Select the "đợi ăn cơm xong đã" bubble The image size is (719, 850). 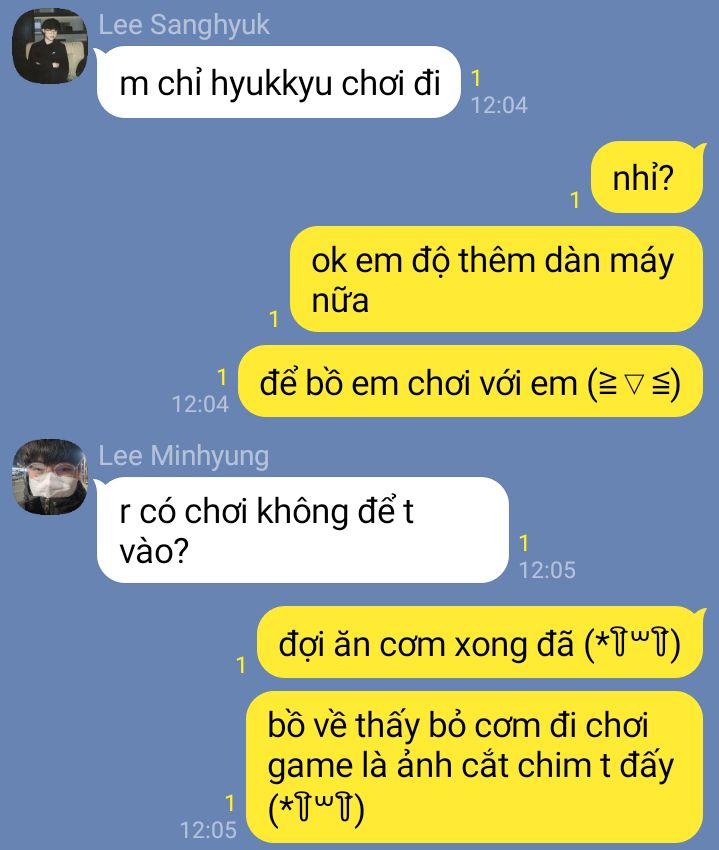(480, 642)
